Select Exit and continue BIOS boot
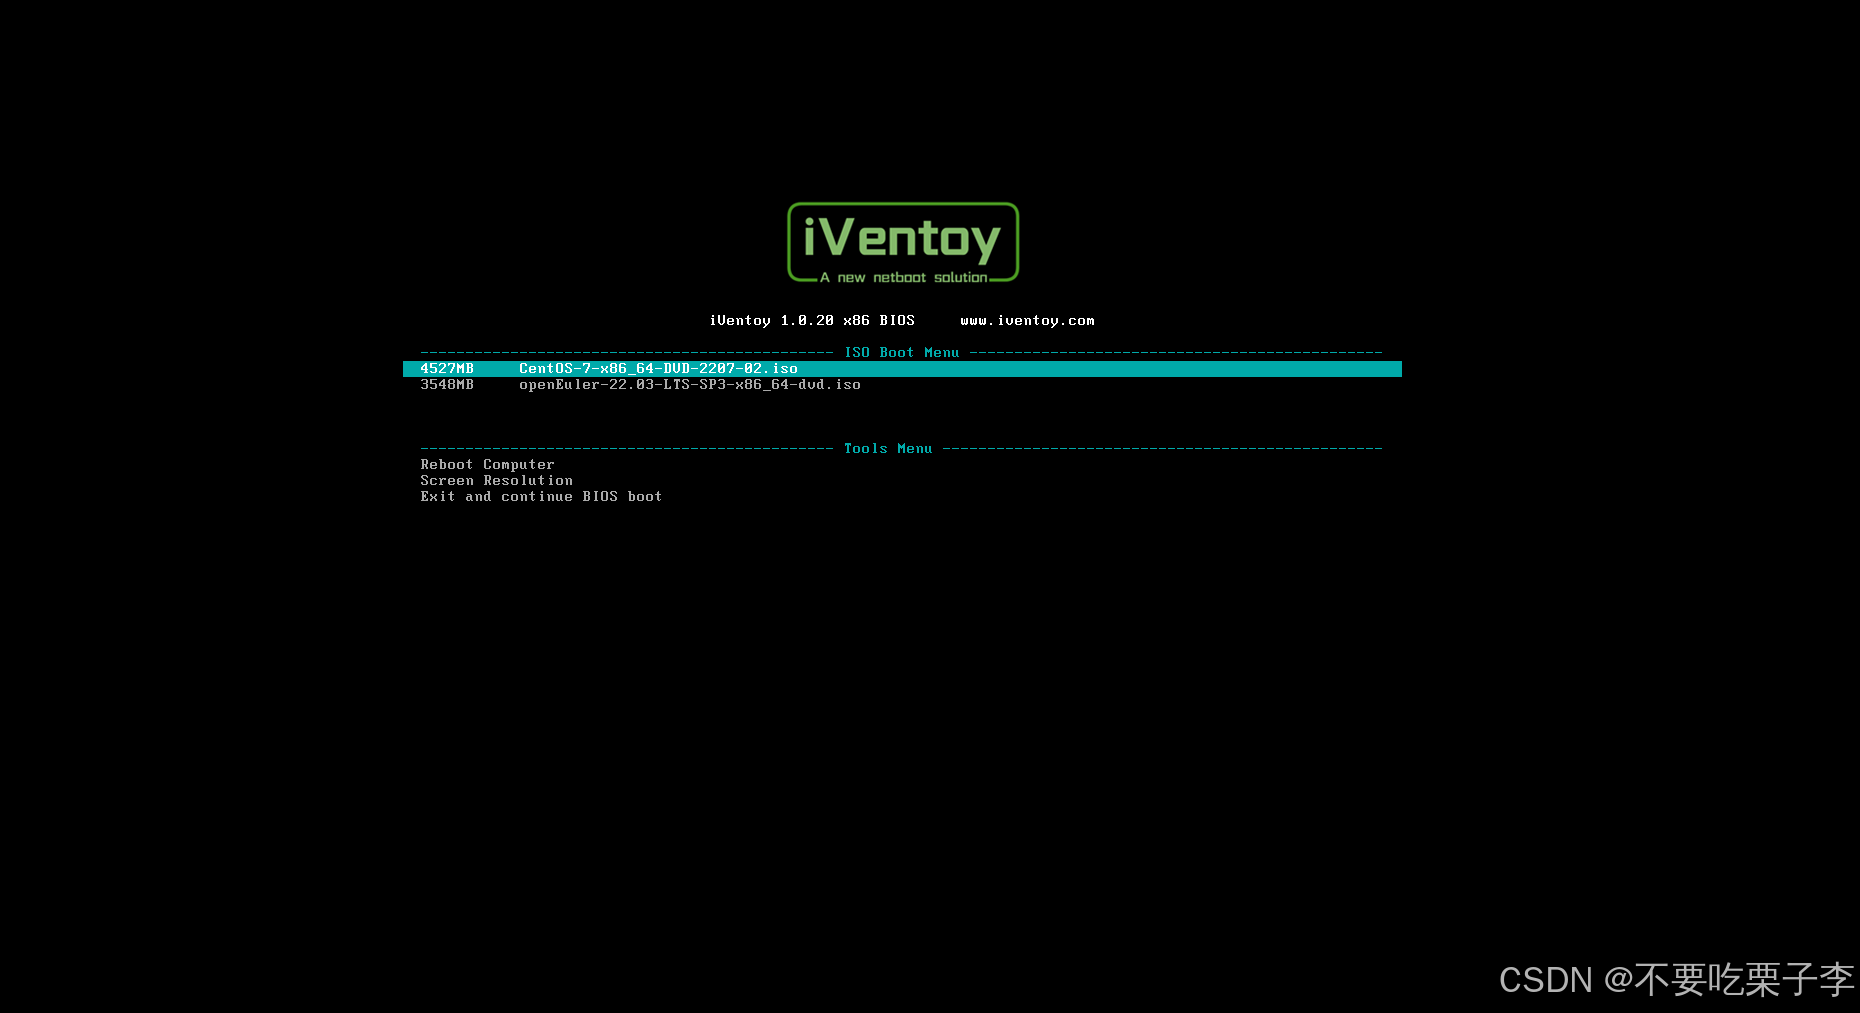This screenshot has width=1860, height=1013. coord(541,497)
